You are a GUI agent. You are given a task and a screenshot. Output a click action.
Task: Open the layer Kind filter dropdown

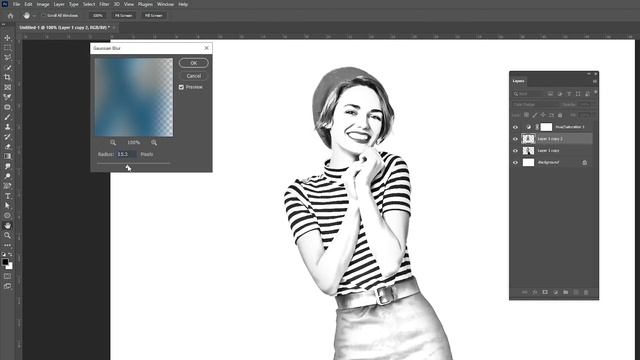tap(528, 94)
